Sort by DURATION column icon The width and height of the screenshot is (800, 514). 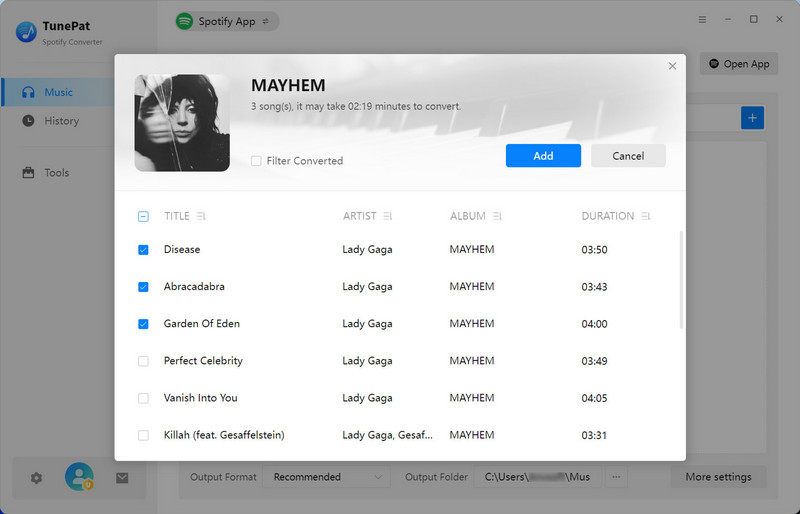pos(646,216)
